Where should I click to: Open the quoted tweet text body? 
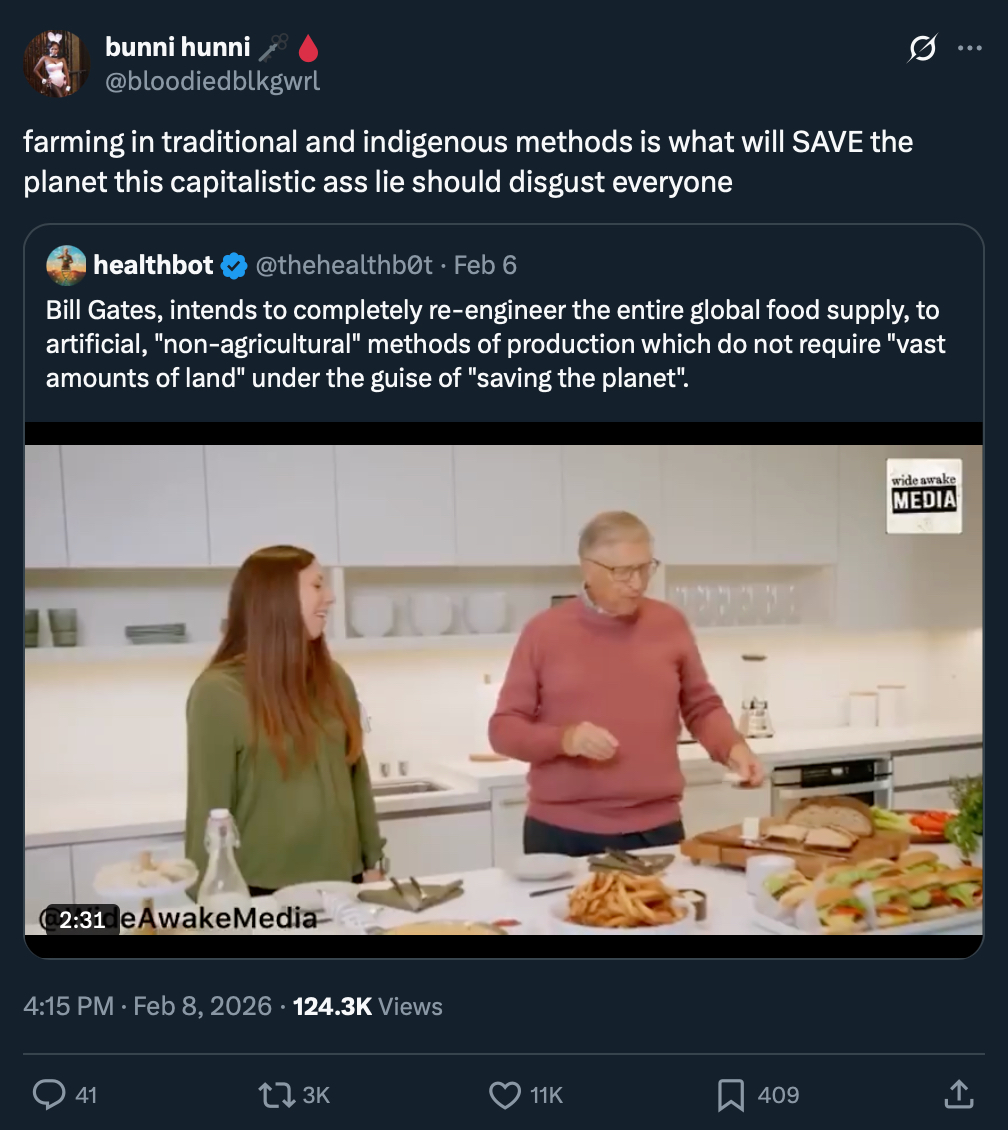coord(495,345)
